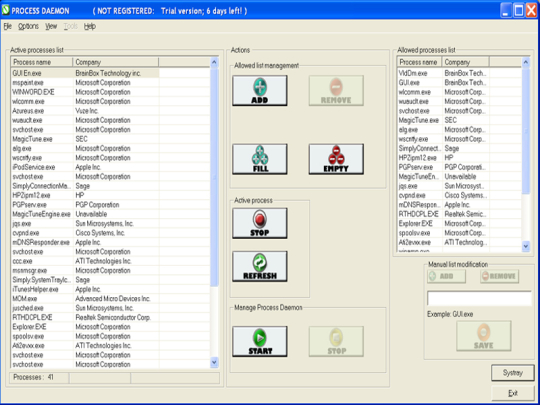Click the active processes list scrollbar thumb
The height and width of the screenshot is (405, 540).
(214, 177)
